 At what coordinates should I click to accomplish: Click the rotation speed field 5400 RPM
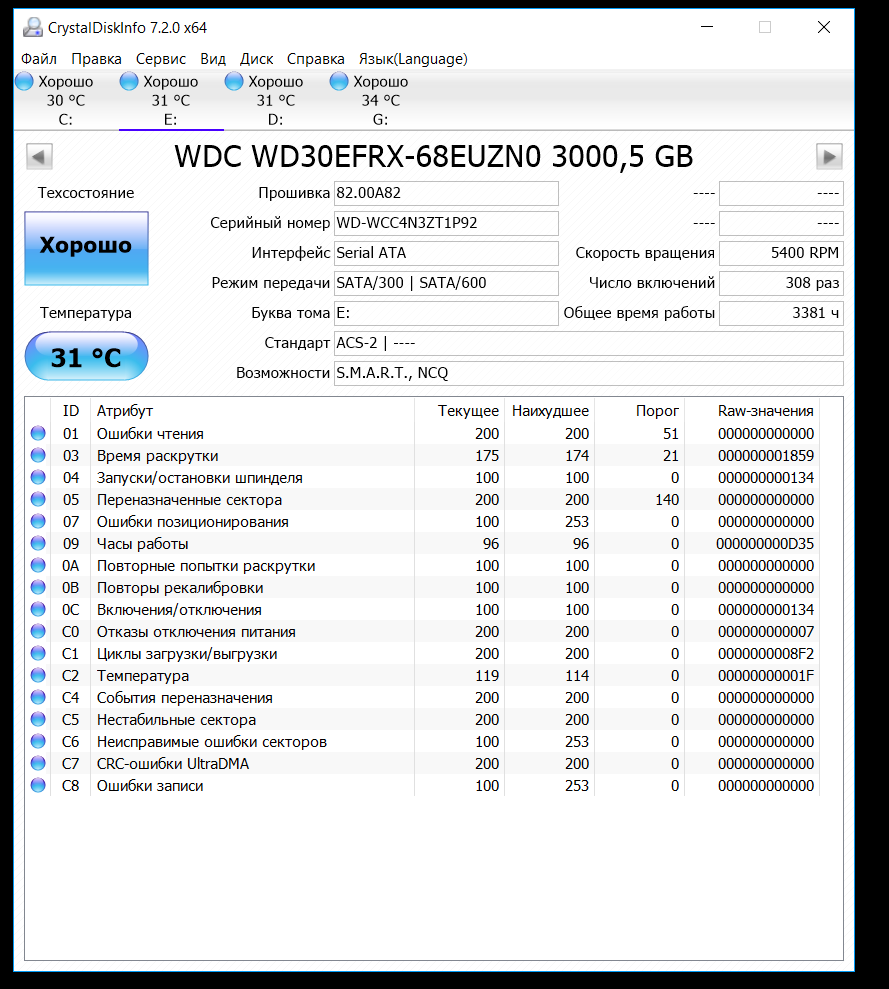(x=781, y=253)
